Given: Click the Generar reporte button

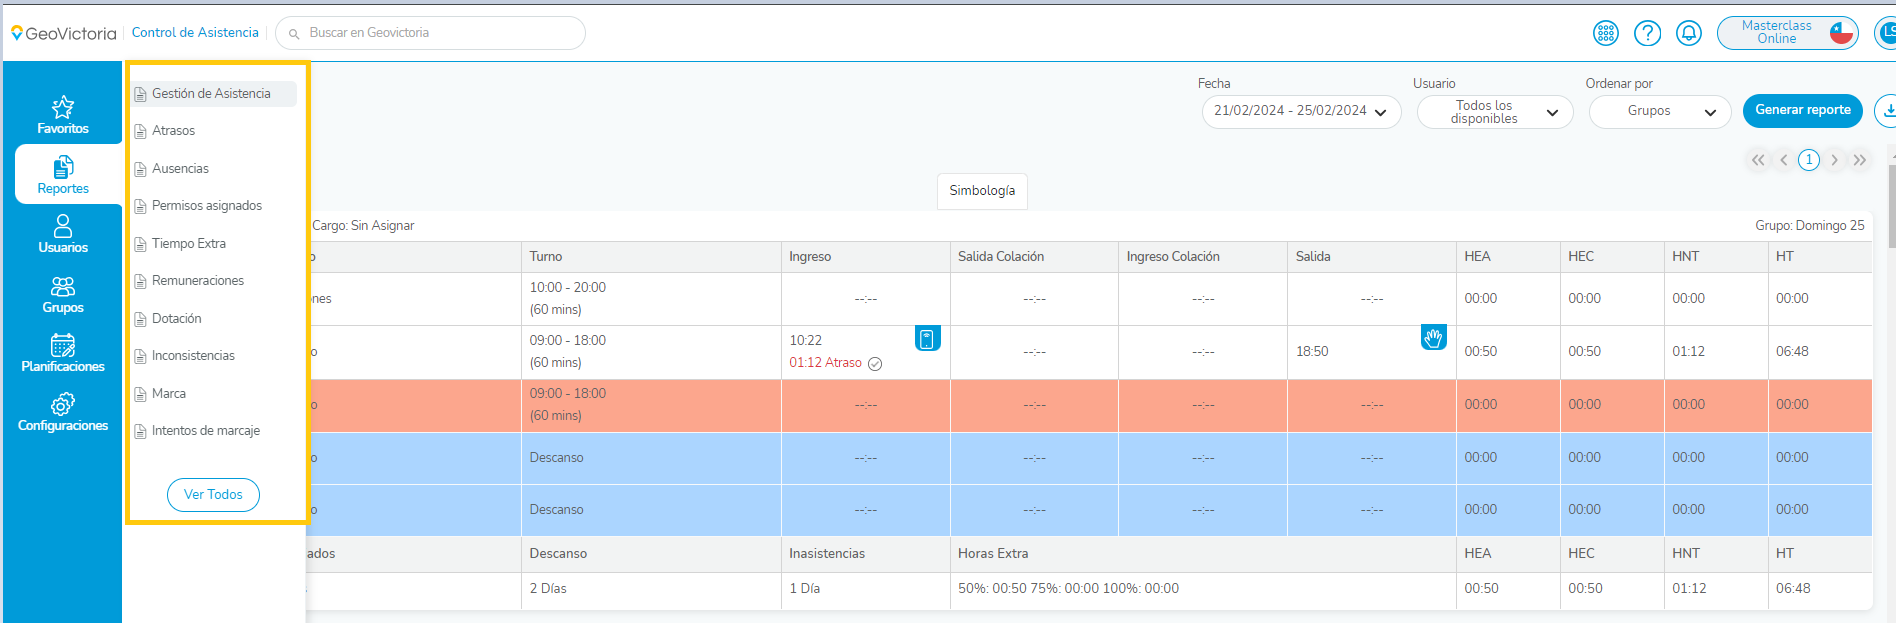Looking at the screenshot, I should tap(1802, 110).
